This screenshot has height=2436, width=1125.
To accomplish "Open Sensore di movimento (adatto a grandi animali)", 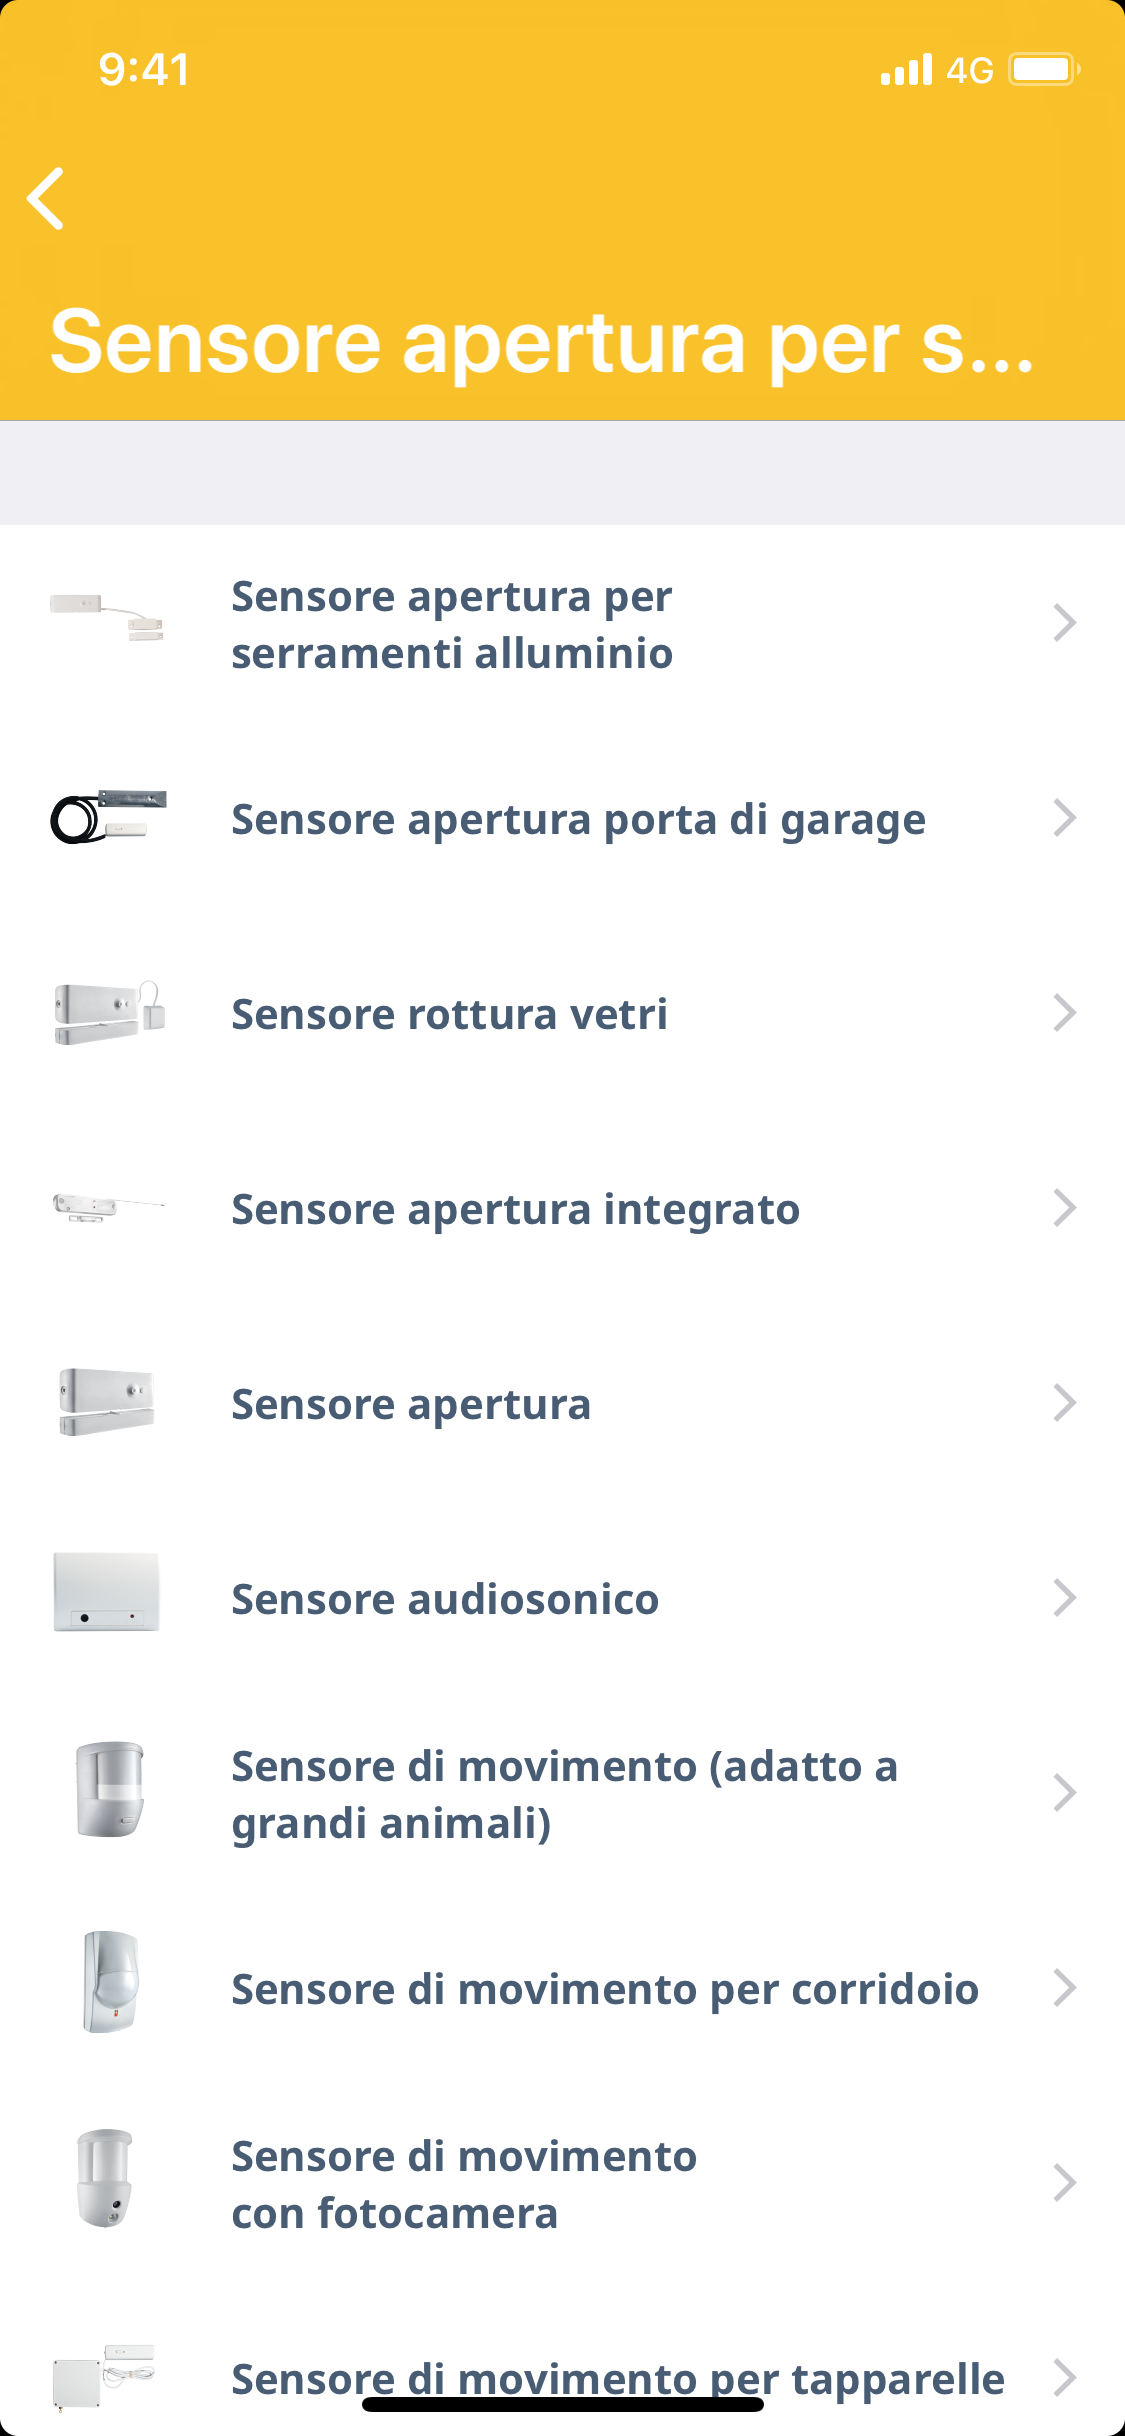I will pos(564,1794).
